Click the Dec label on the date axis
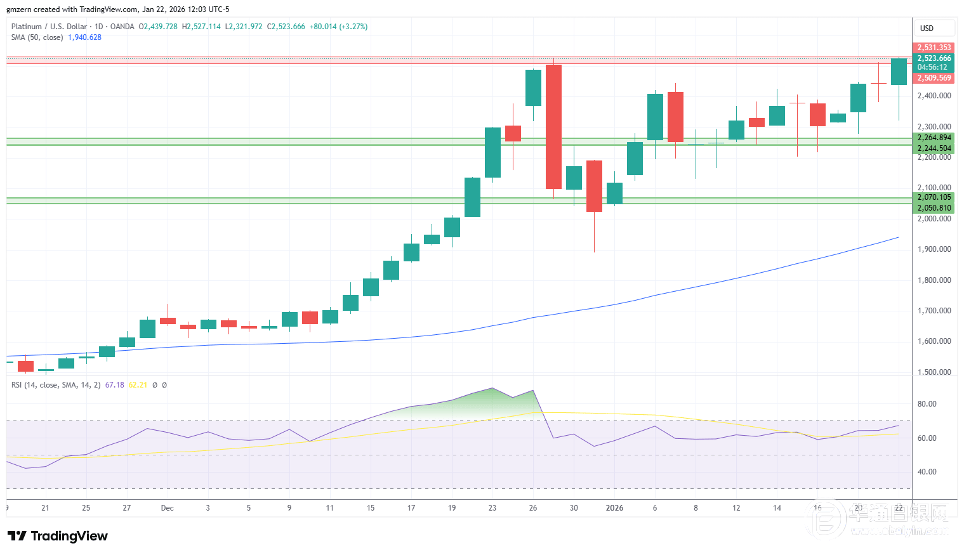Image resolution: width=964 pixels, height=556 pixels. (x=166, y=508)
